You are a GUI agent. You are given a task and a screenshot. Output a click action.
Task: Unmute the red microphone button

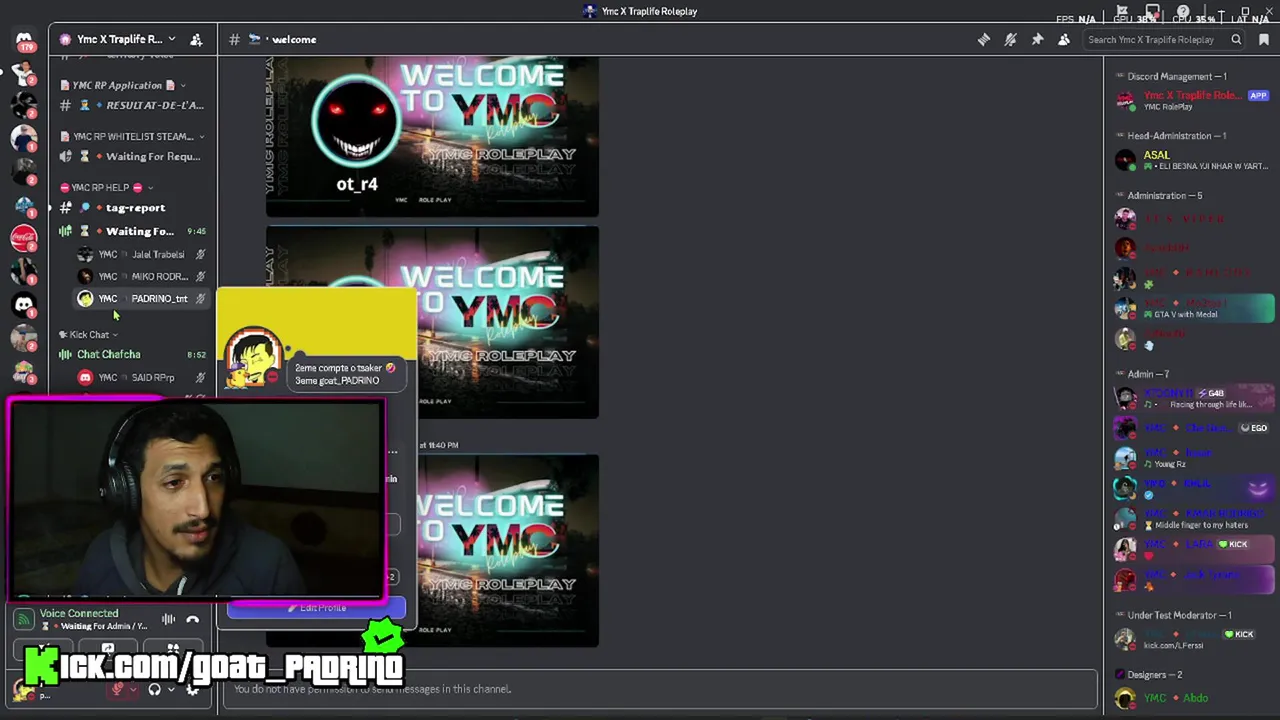[118, 689]
